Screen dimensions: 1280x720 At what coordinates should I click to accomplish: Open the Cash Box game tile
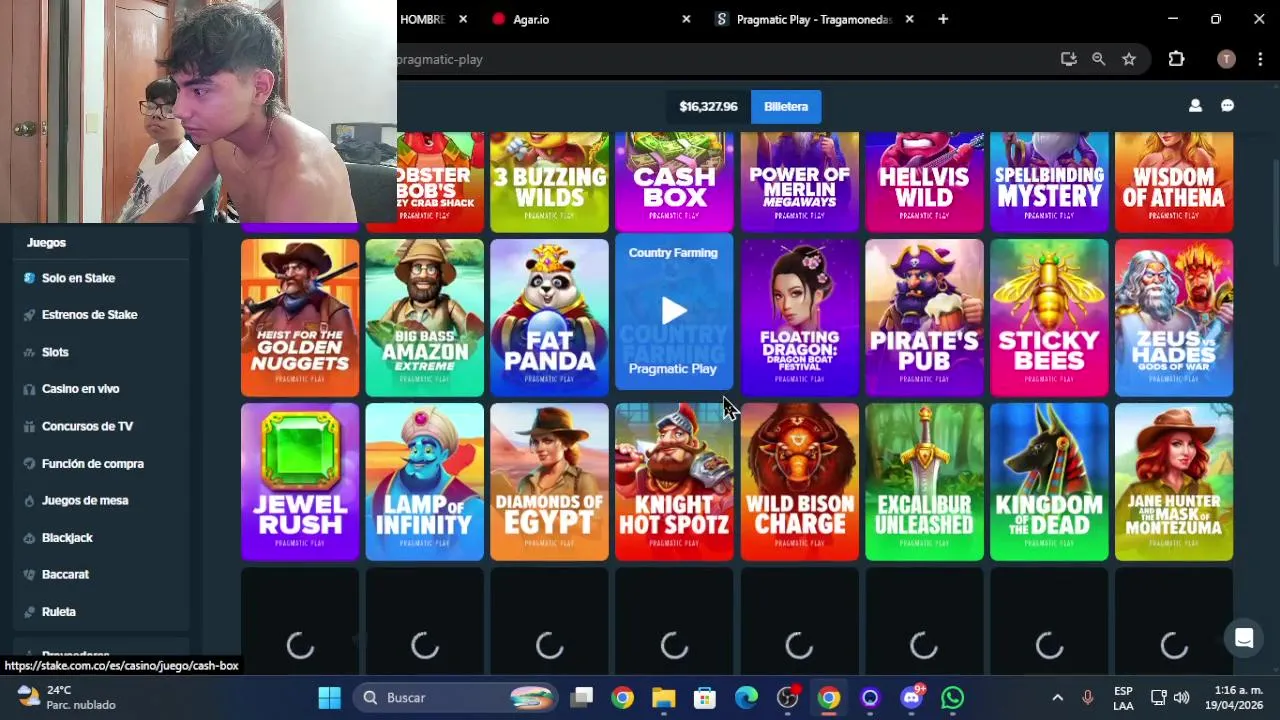click(x=674, y=182)
